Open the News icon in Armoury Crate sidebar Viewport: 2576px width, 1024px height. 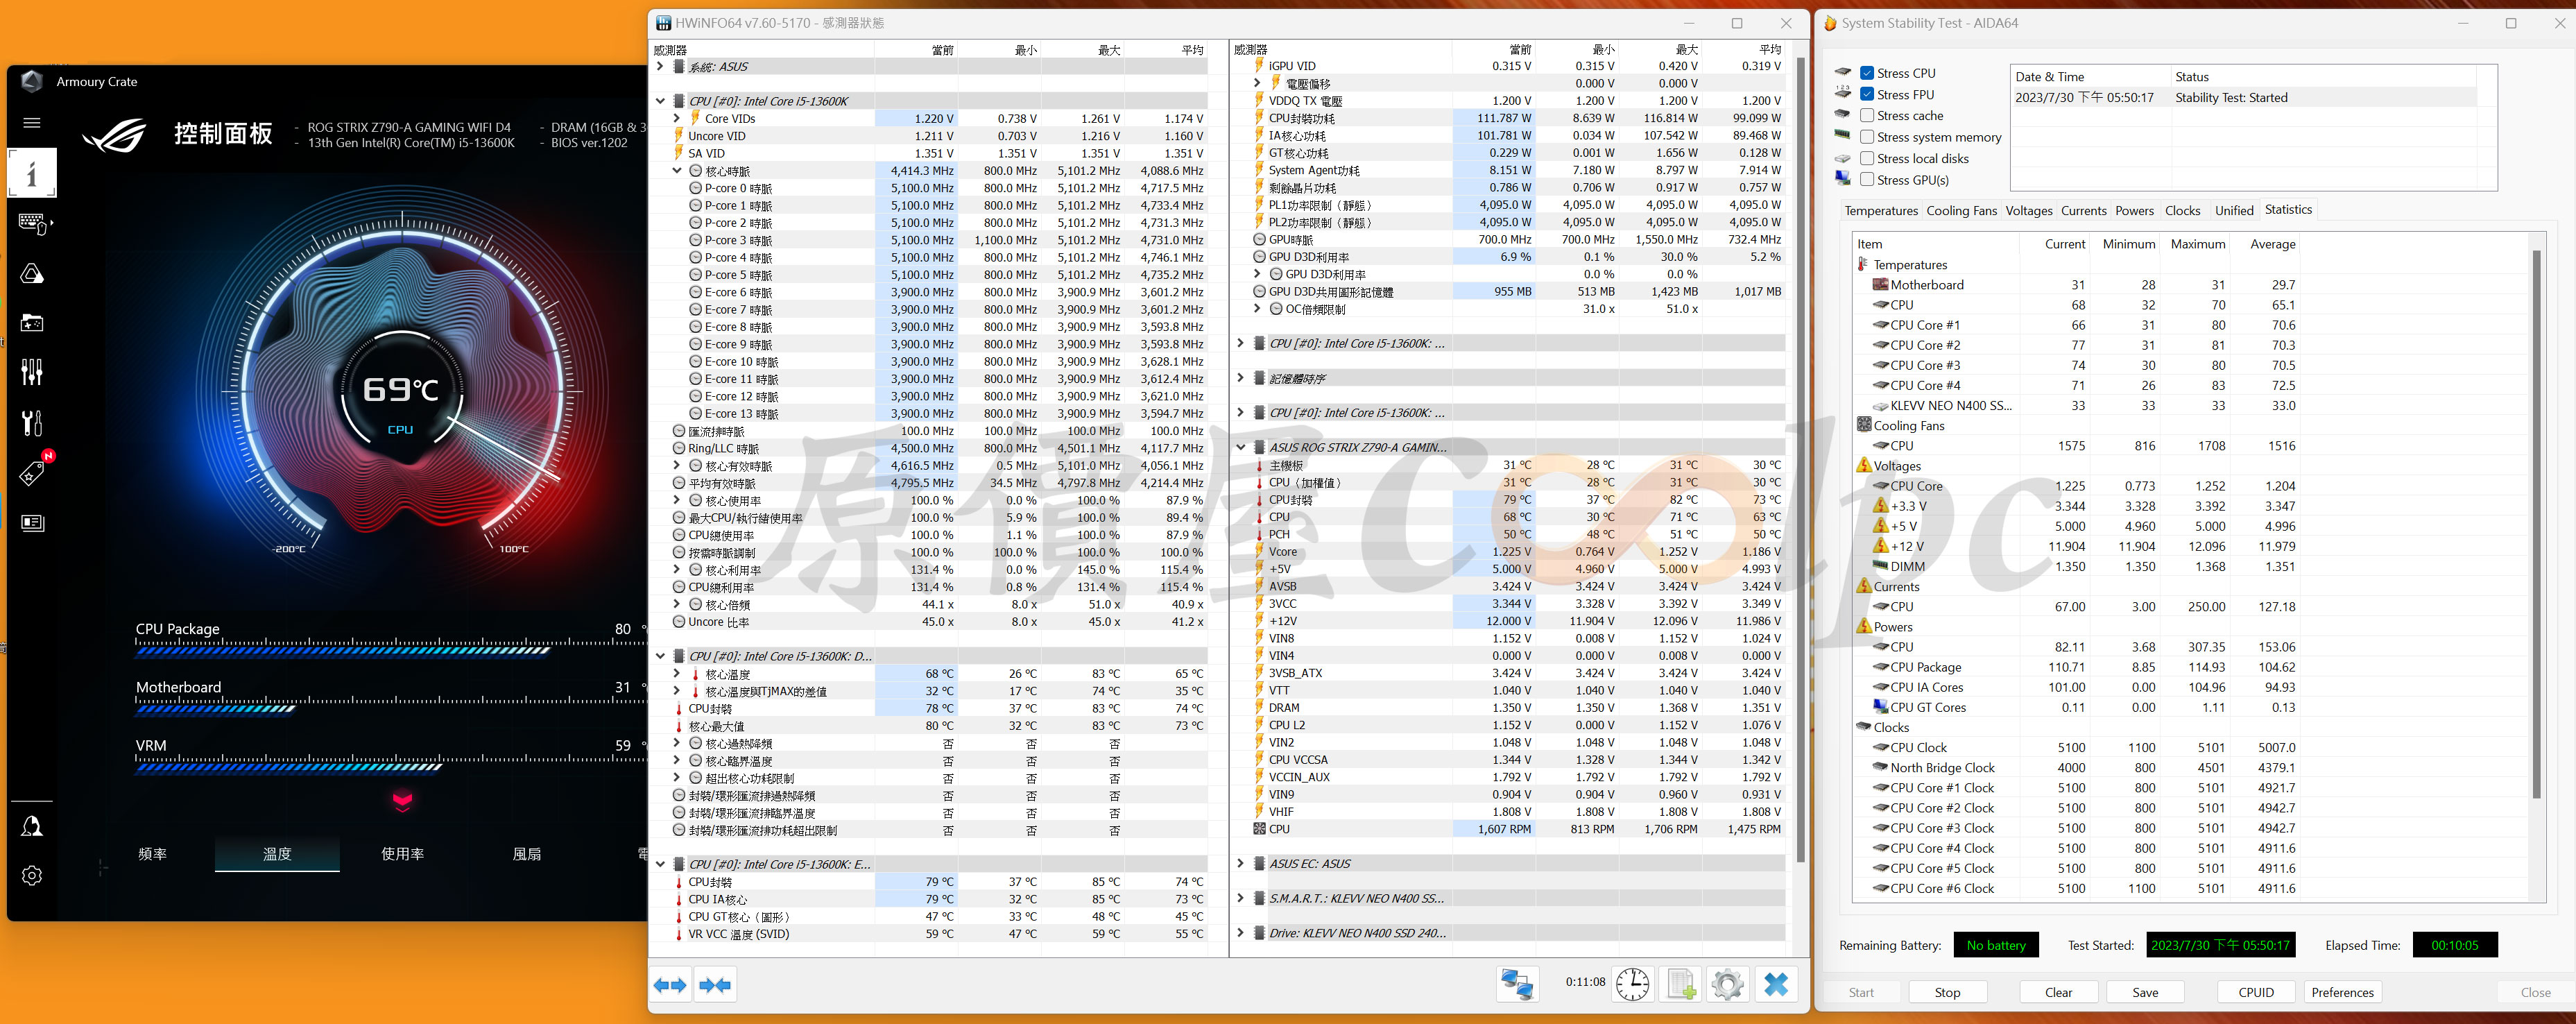(32, 523)
